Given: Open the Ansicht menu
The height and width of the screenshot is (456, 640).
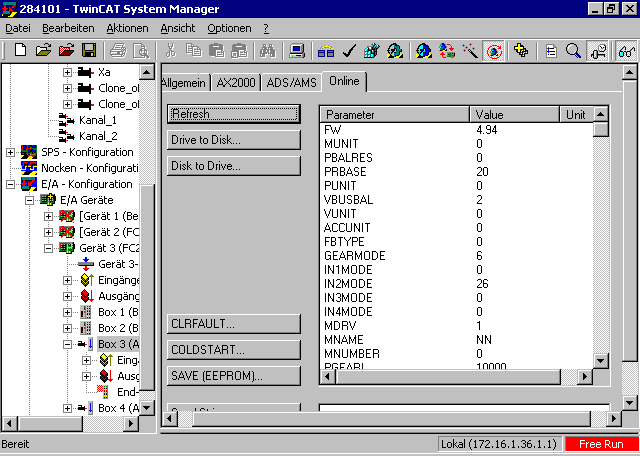Looking at the screenshot, I should [x=178, y=28].
